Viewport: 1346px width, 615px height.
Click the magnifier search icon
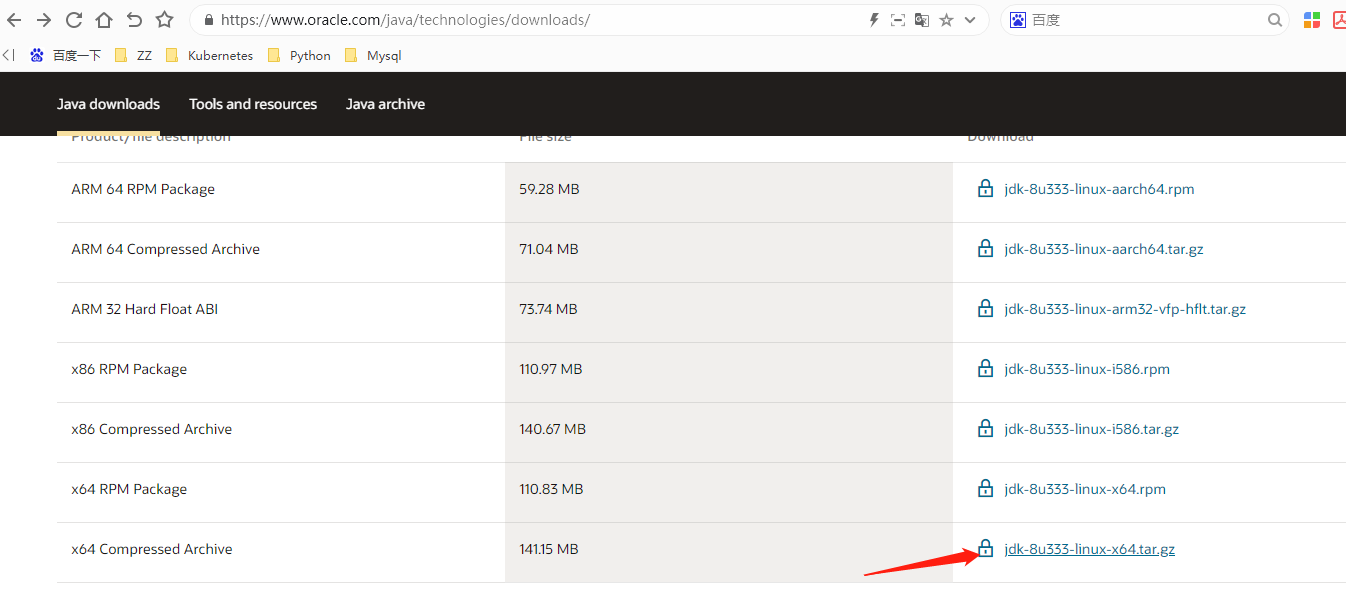(x=1275, y=20)
